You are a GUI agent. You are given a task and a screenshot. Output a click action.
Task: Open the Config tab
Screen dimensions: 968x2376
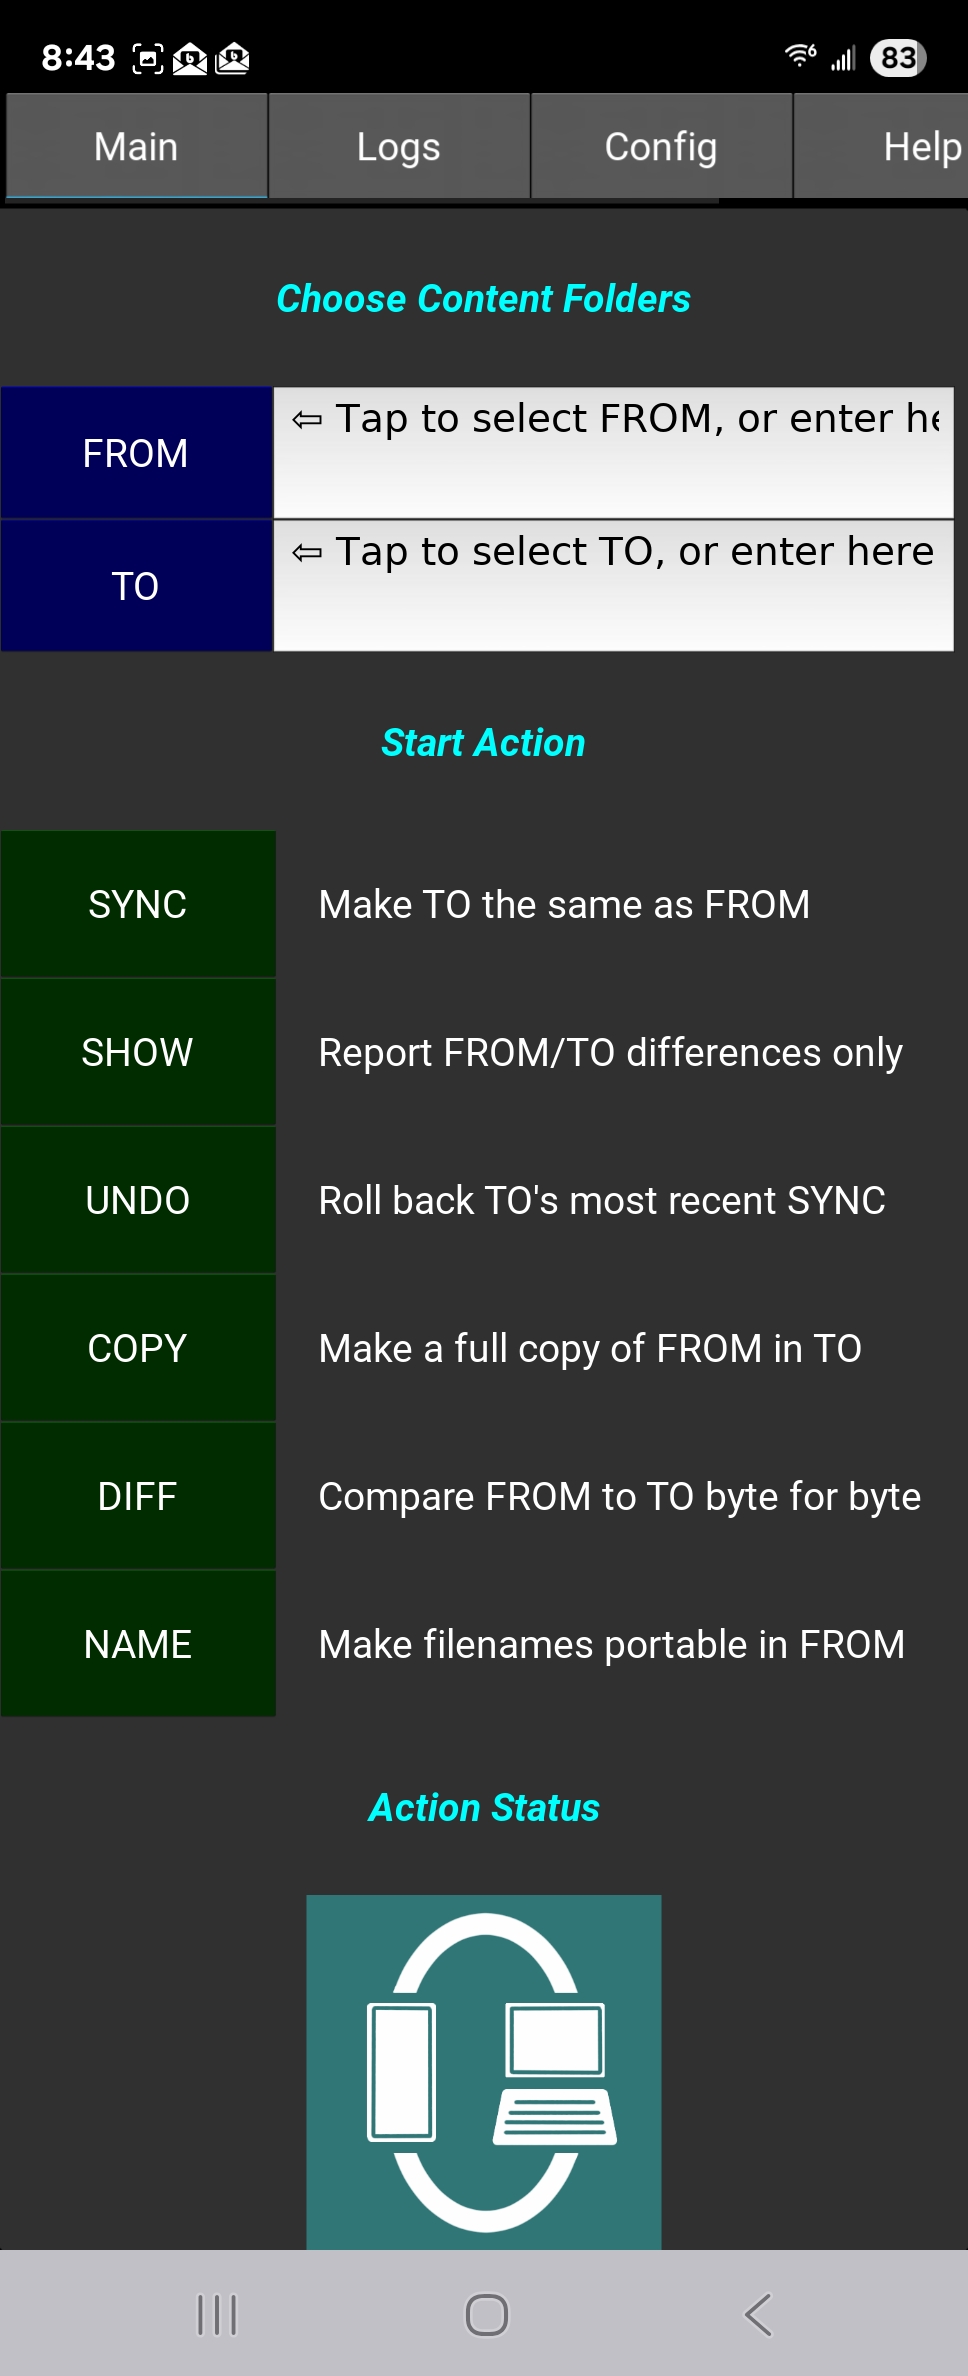click(x=661, y=147)
